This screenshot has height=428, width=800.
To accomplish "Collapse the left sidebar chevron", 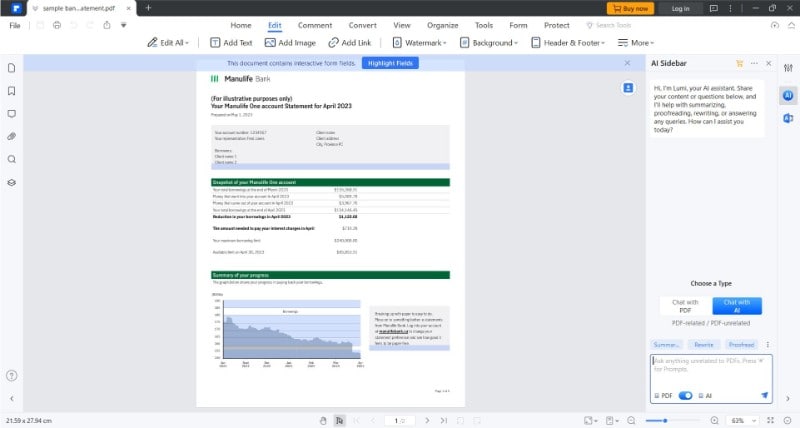I will 12,399.
